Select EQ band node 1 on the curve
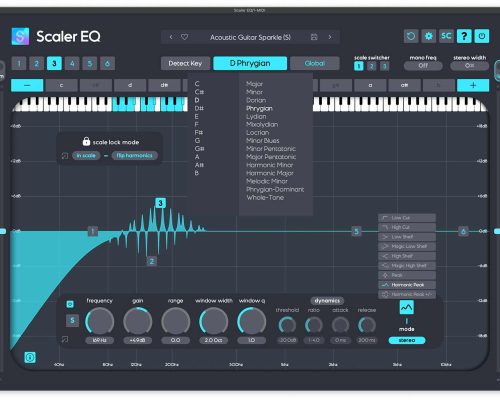The height and width of the screenshot is (400, 500). coord(93,231)
